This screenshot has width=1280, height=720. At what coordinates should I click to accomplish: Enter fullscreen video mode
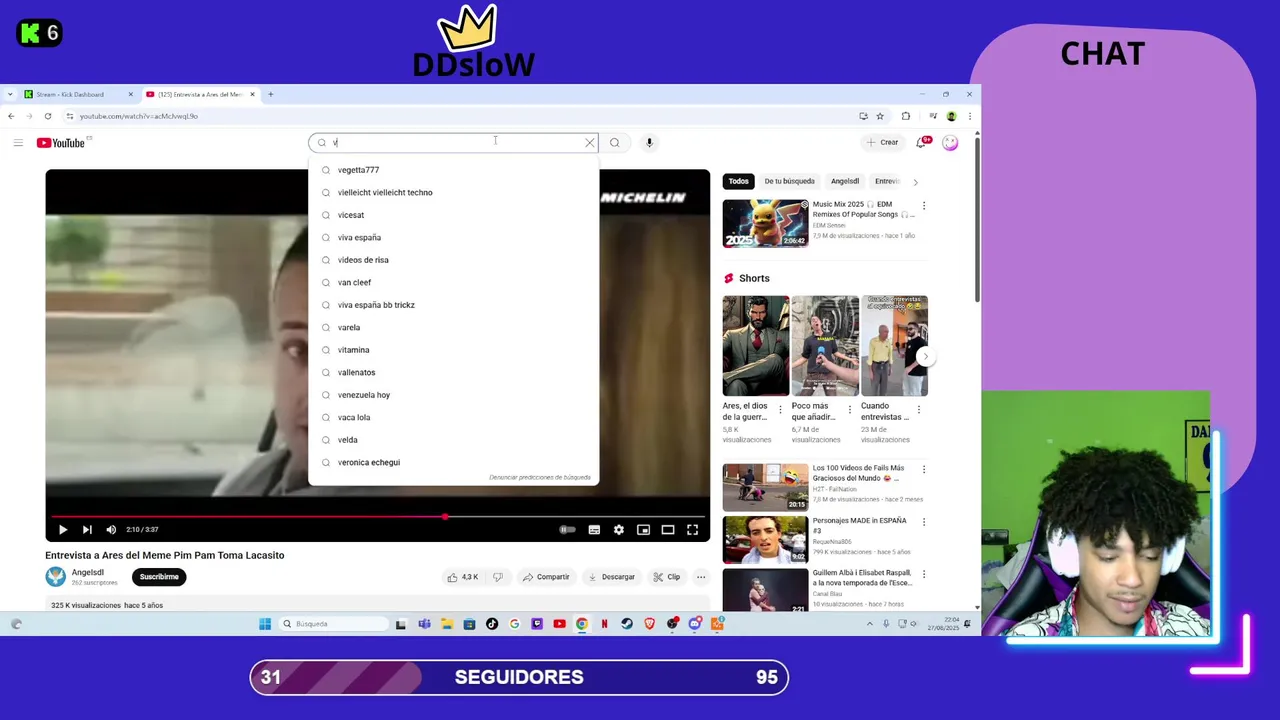(692, 529)
